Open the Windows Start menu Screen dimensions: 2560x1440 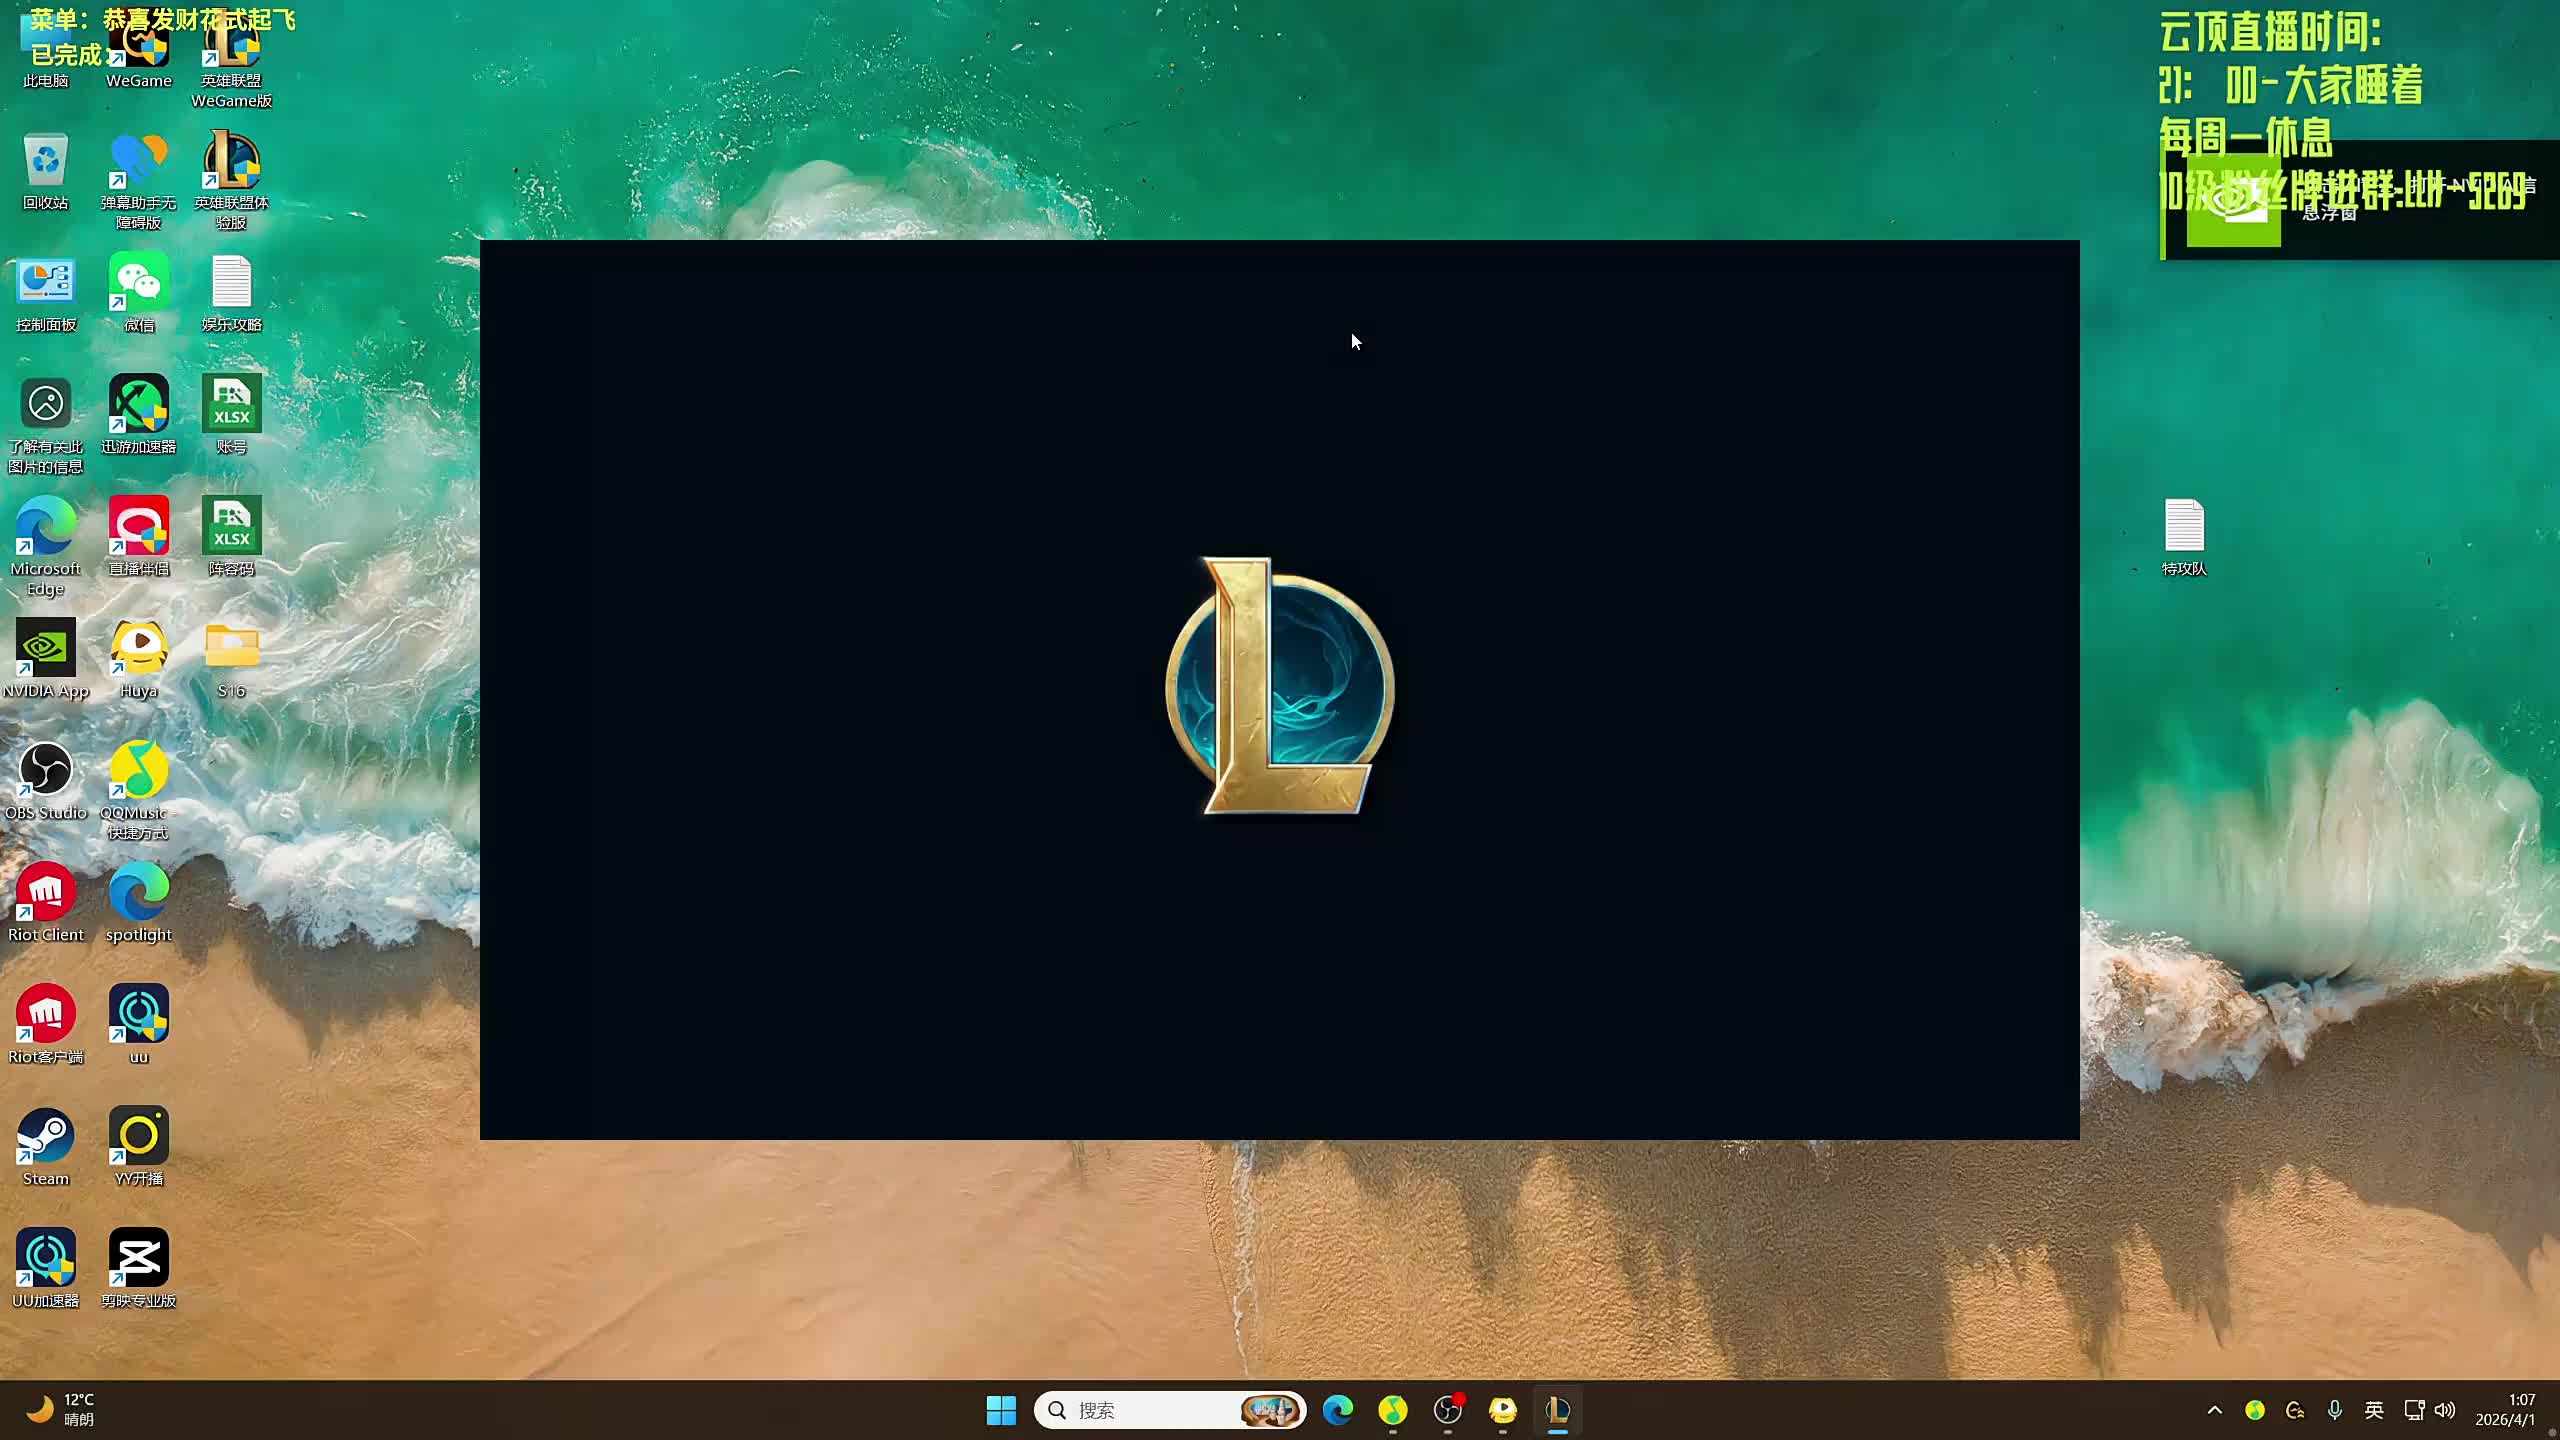coord(1001,1410)
